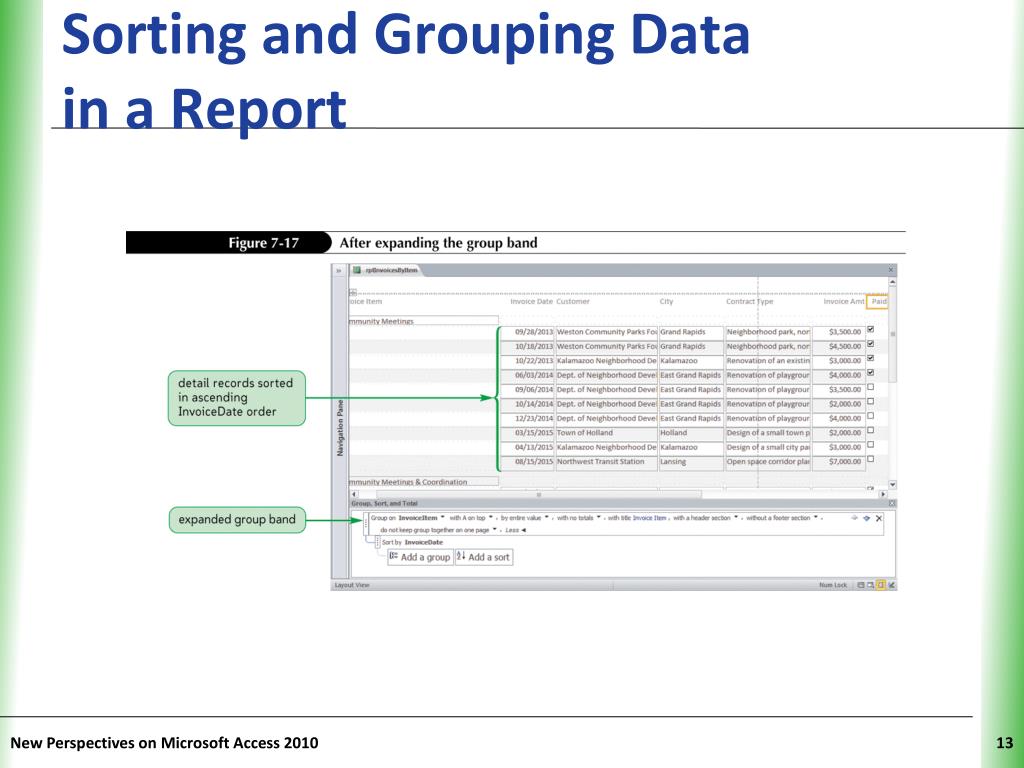This screenshot has height=768, width=1024.
Task: Check Paid for the 03/15/2015 invoice
Action: (871, 431)
